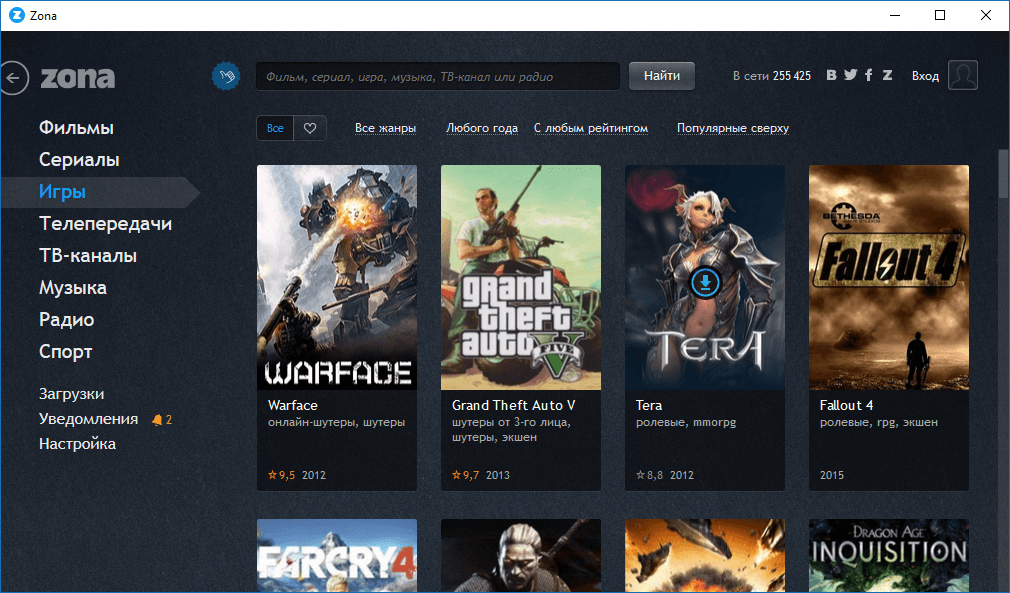Go to Телепередачи section
Image resolution: width=1010 pixels, height=593 pixels.
coord(106,223)
